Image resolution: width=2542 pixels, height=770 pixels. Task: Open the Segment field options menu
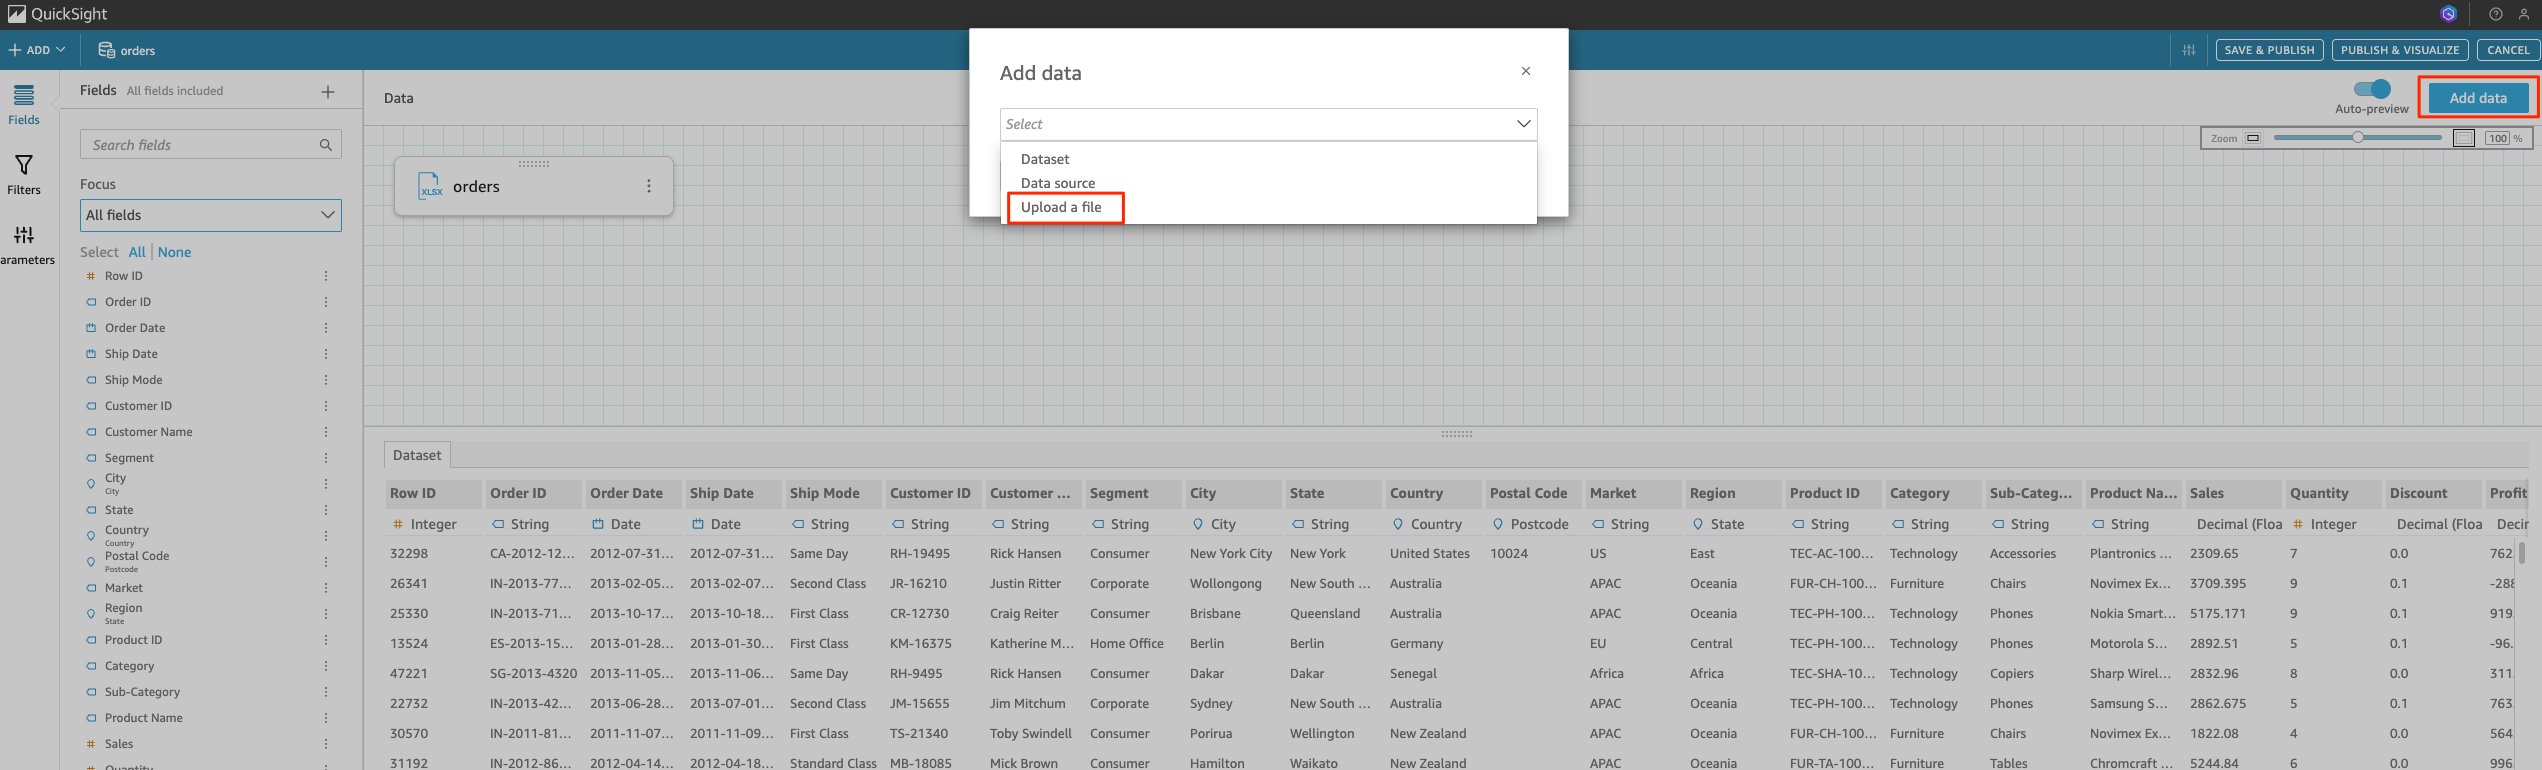click(x=326, y=458)
